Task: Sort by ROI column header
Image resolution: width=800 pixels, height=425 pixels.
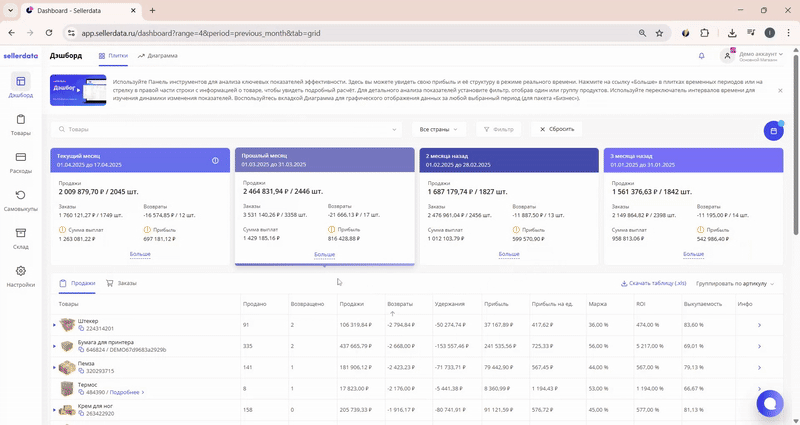Action: (x=641, y=304)
